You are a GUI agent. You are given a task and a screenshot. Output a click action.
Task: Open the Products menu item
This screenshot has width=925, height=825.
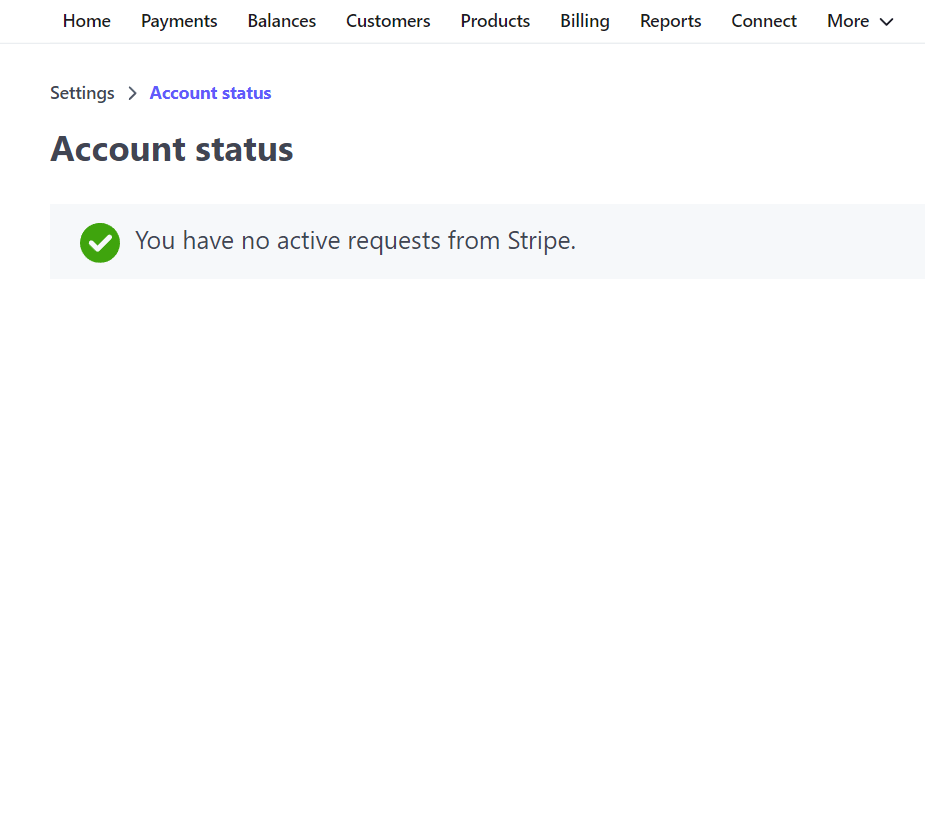click(x=495, y=21)
